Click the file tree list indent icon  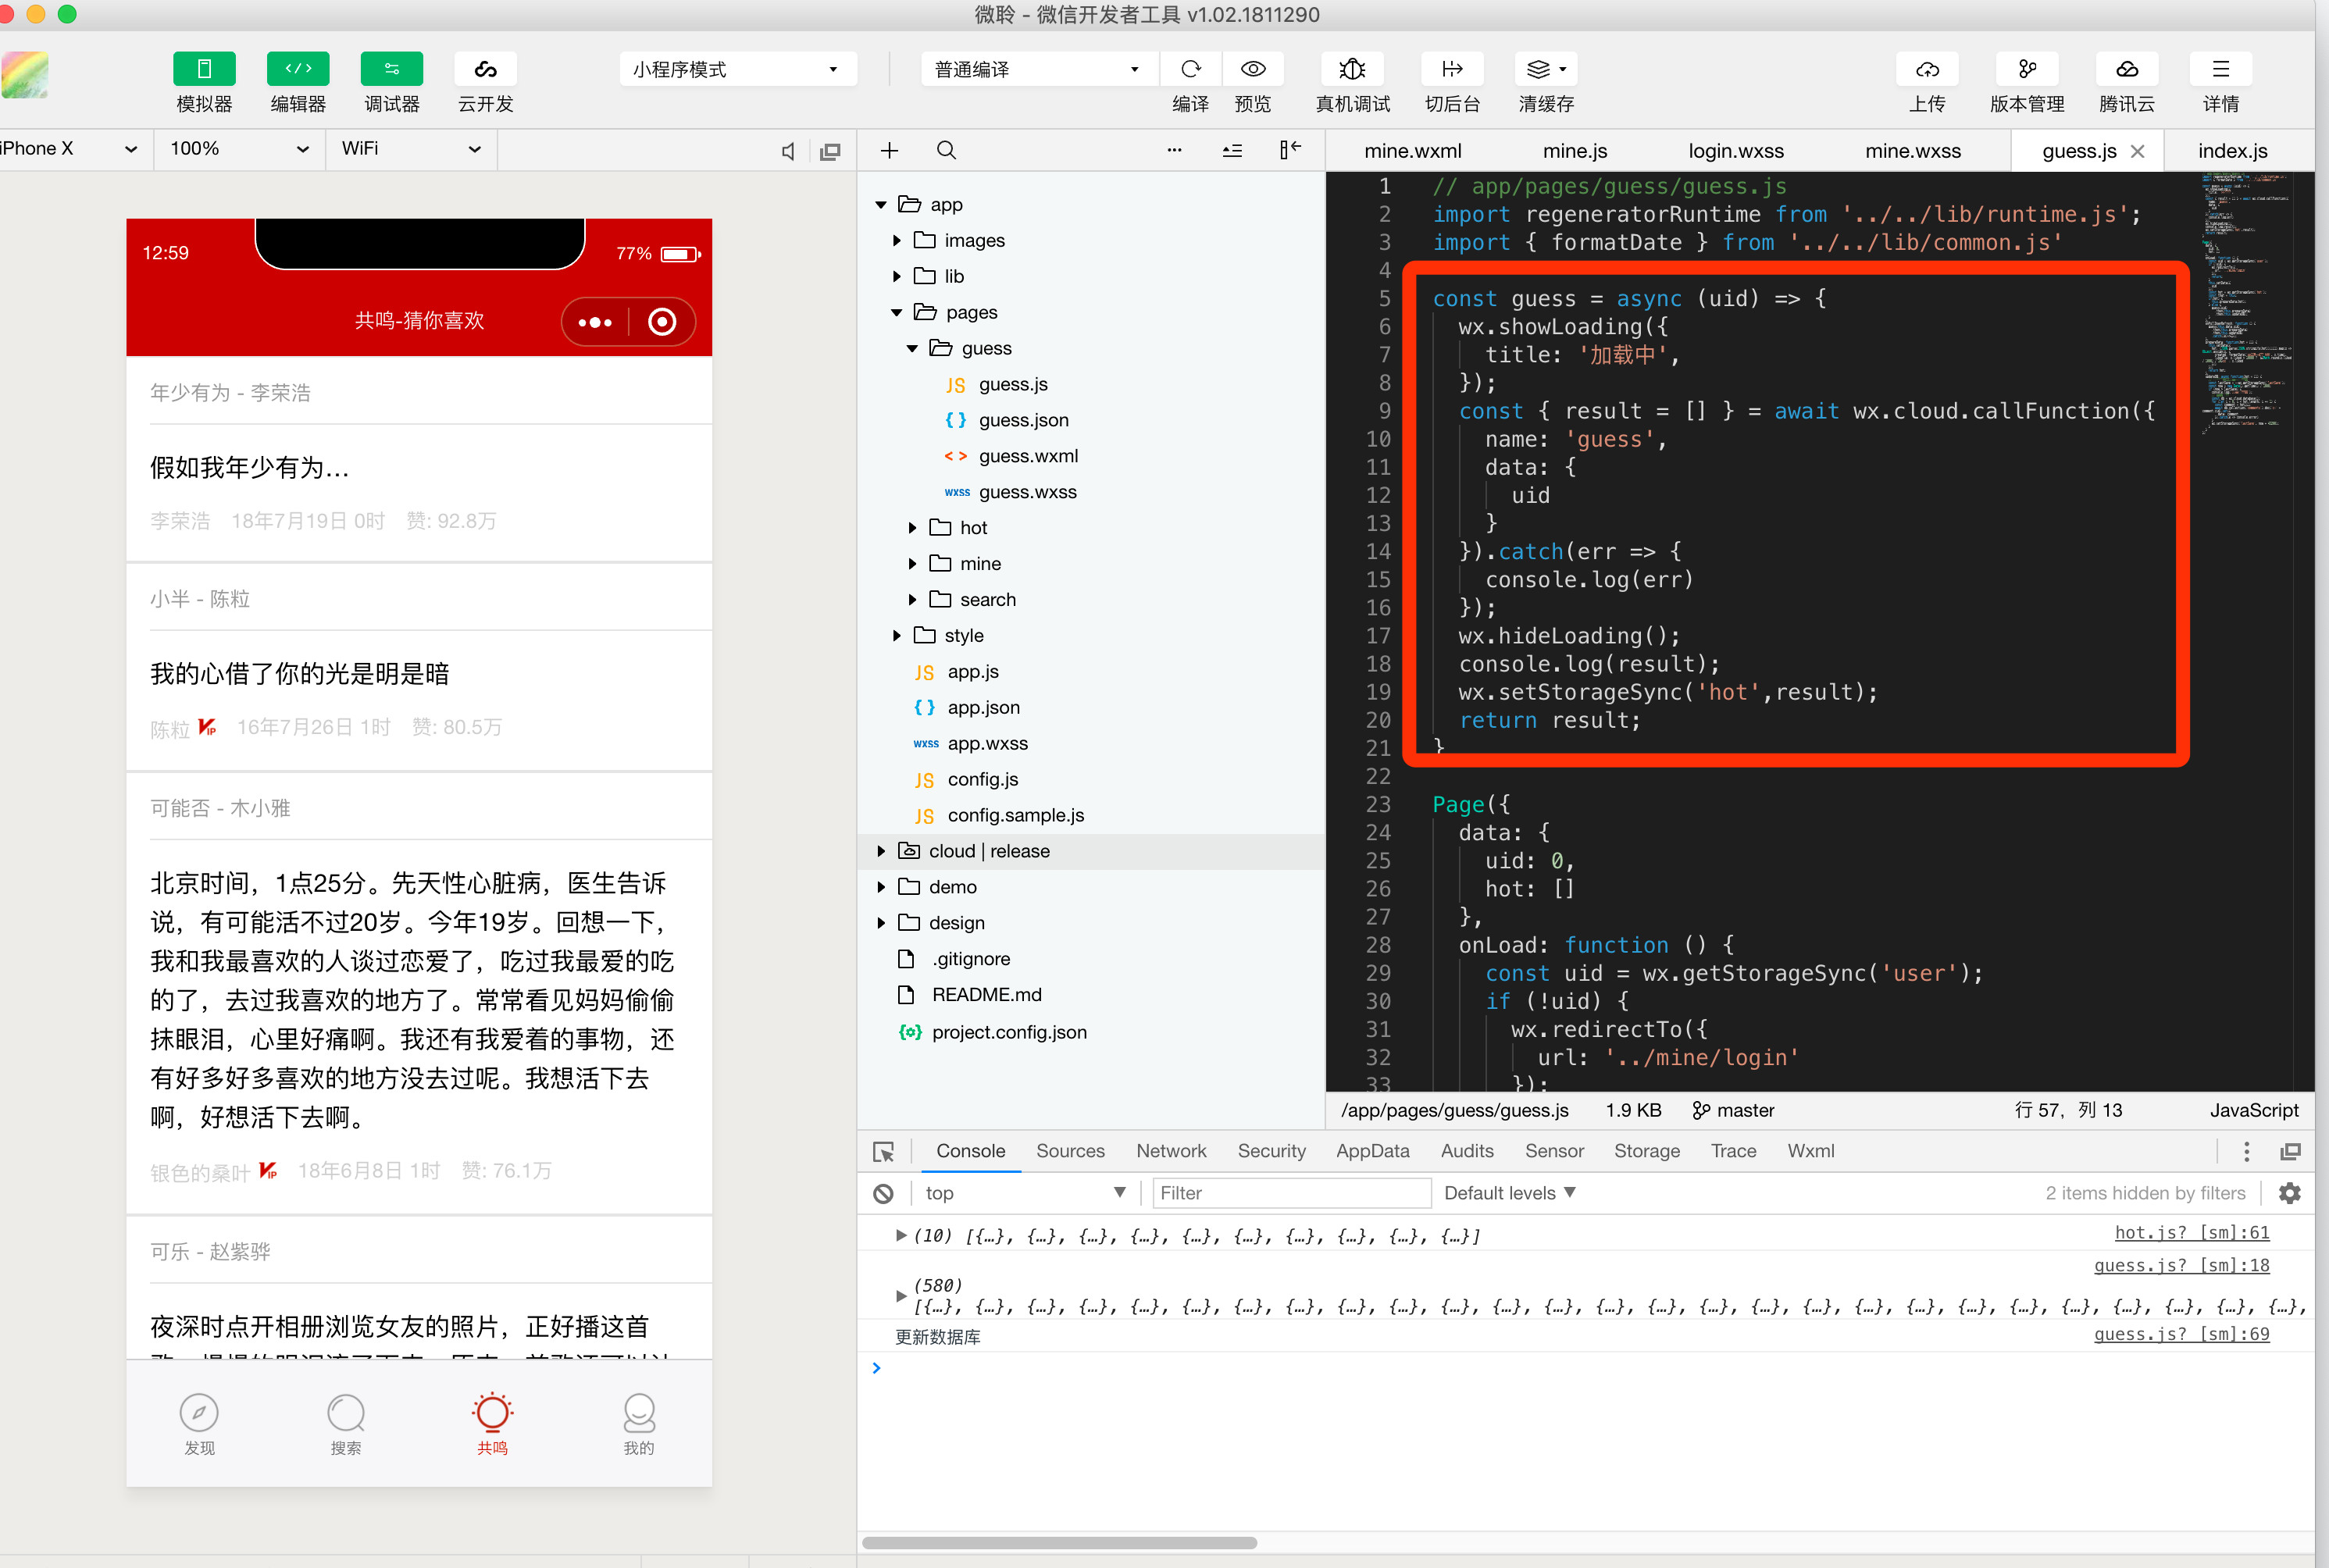pyautogui.click(x=1232, y=150)
